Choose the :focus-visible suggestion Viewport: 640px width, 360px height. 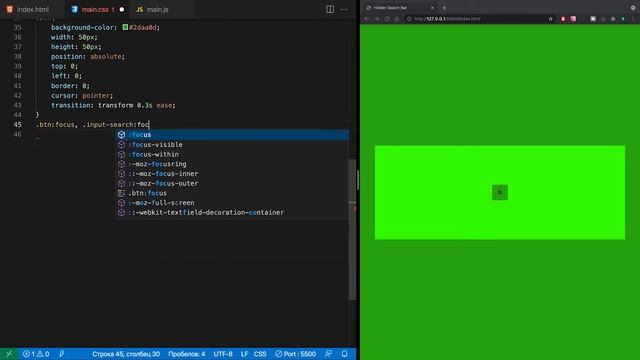pos(232,144)
